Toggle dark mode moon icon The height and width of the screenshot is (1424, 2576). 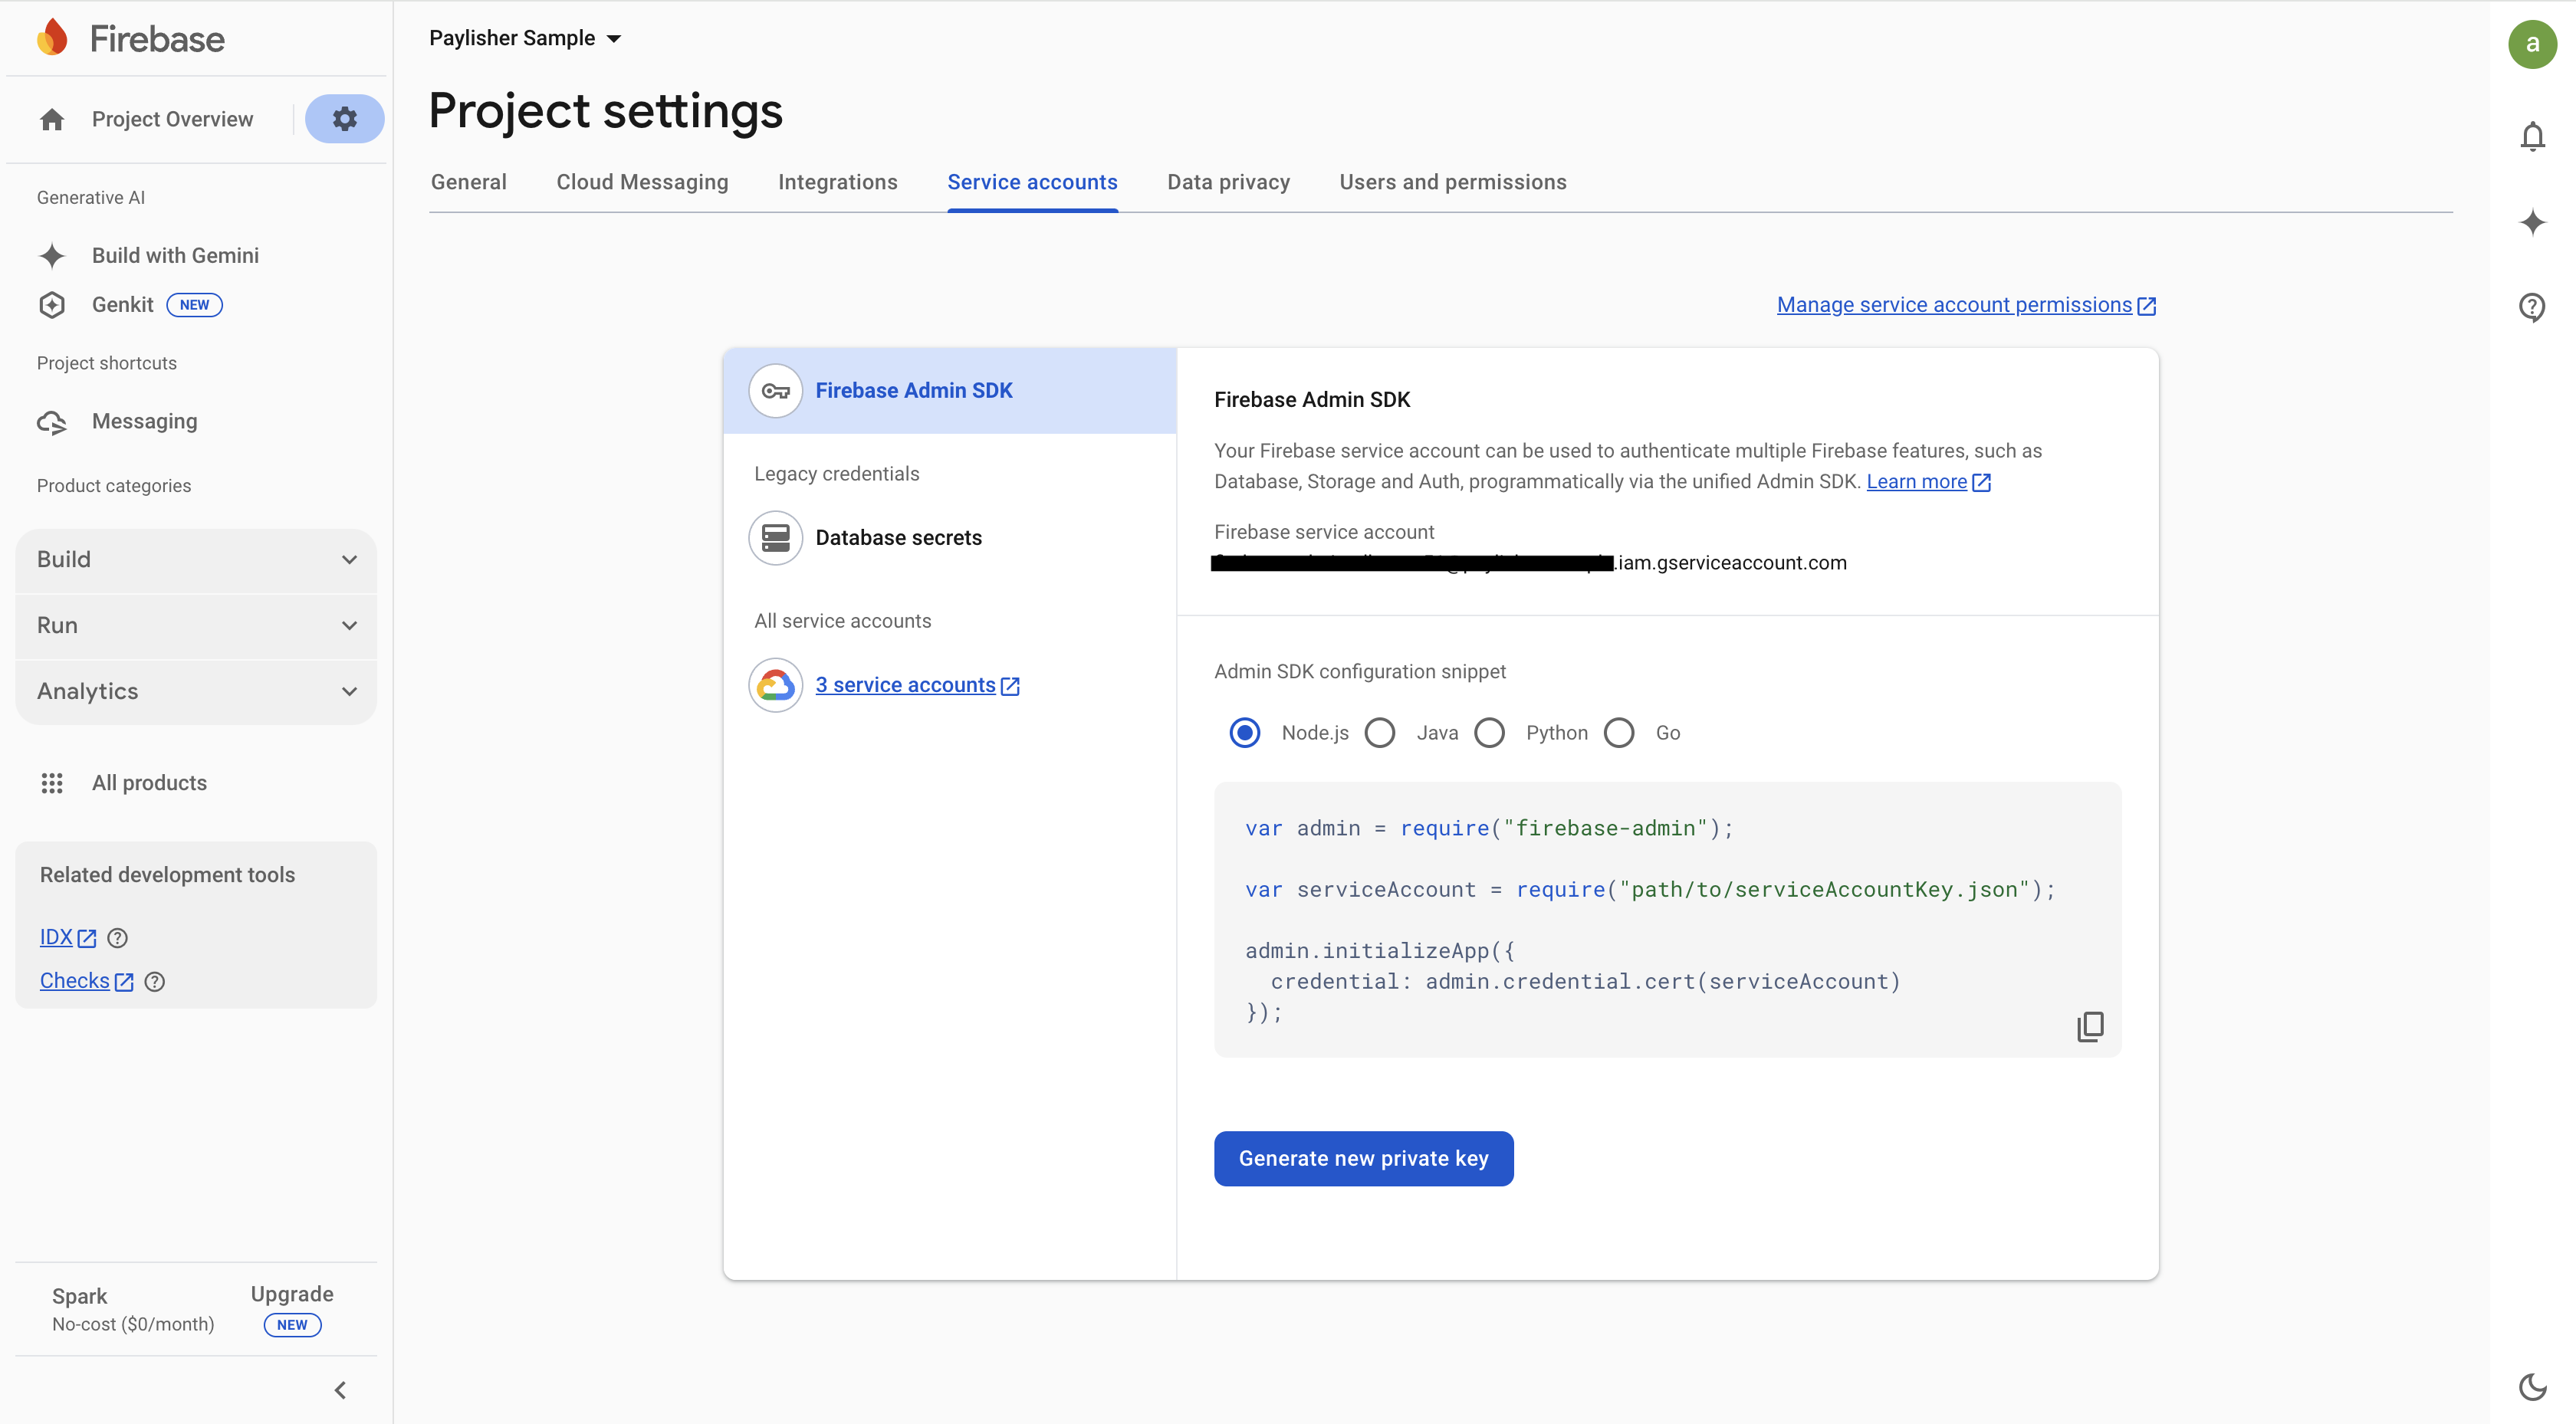tap(2532, 1387)
